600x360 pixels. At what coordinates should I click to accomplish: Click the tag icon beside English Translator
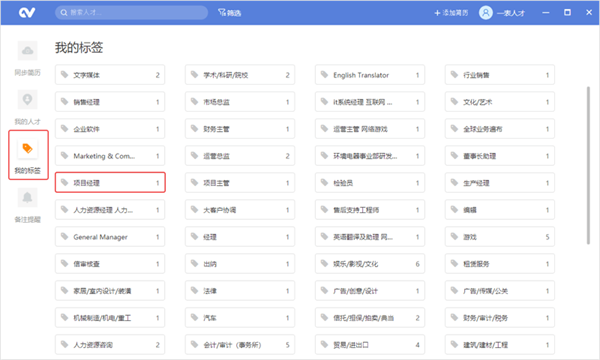tap(324, 75)
